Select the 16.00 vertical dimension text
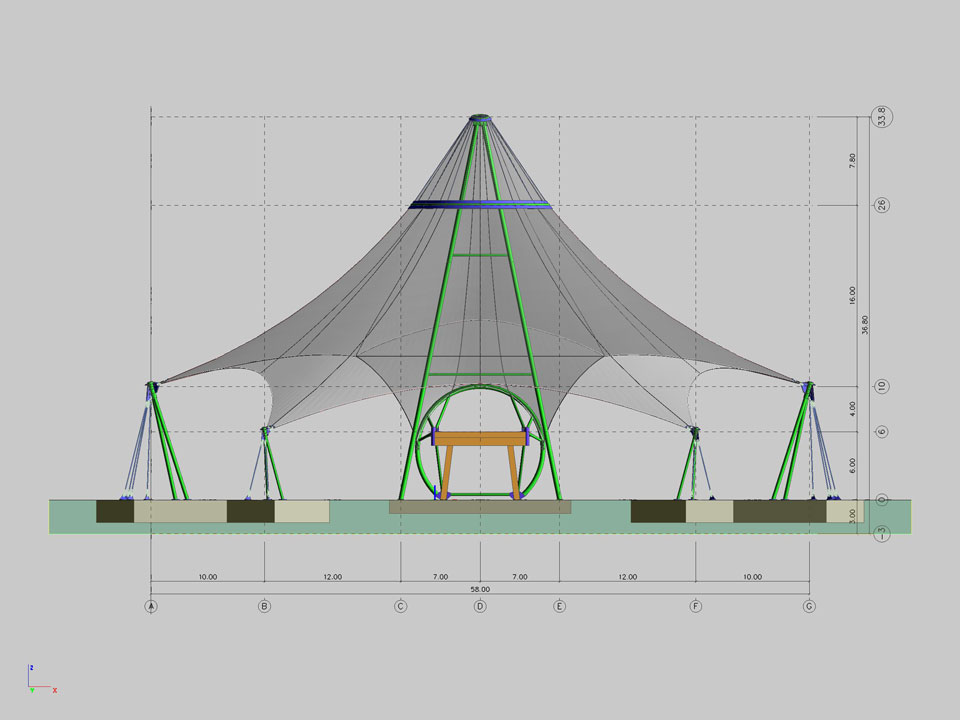 (x=852, y=296)
